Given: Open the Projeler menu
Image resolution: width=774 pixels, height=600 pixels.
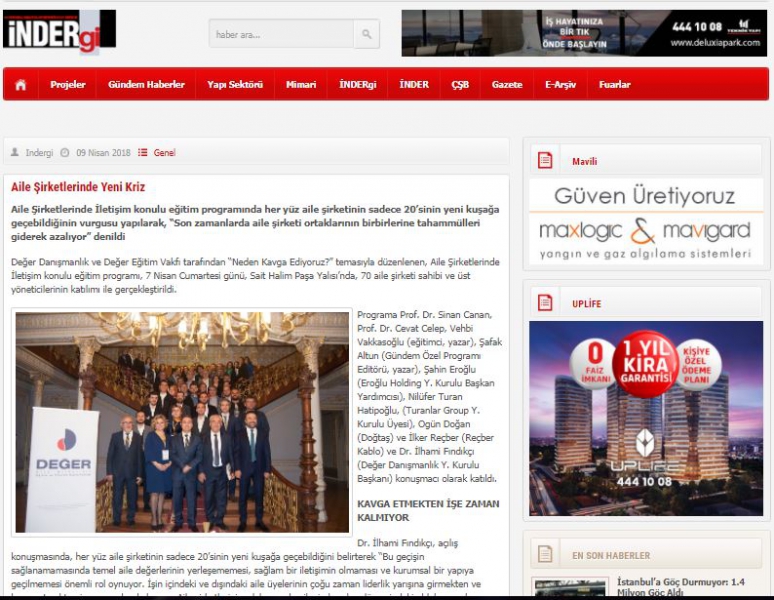Looking at the screenshot, I should click(68, 85).
